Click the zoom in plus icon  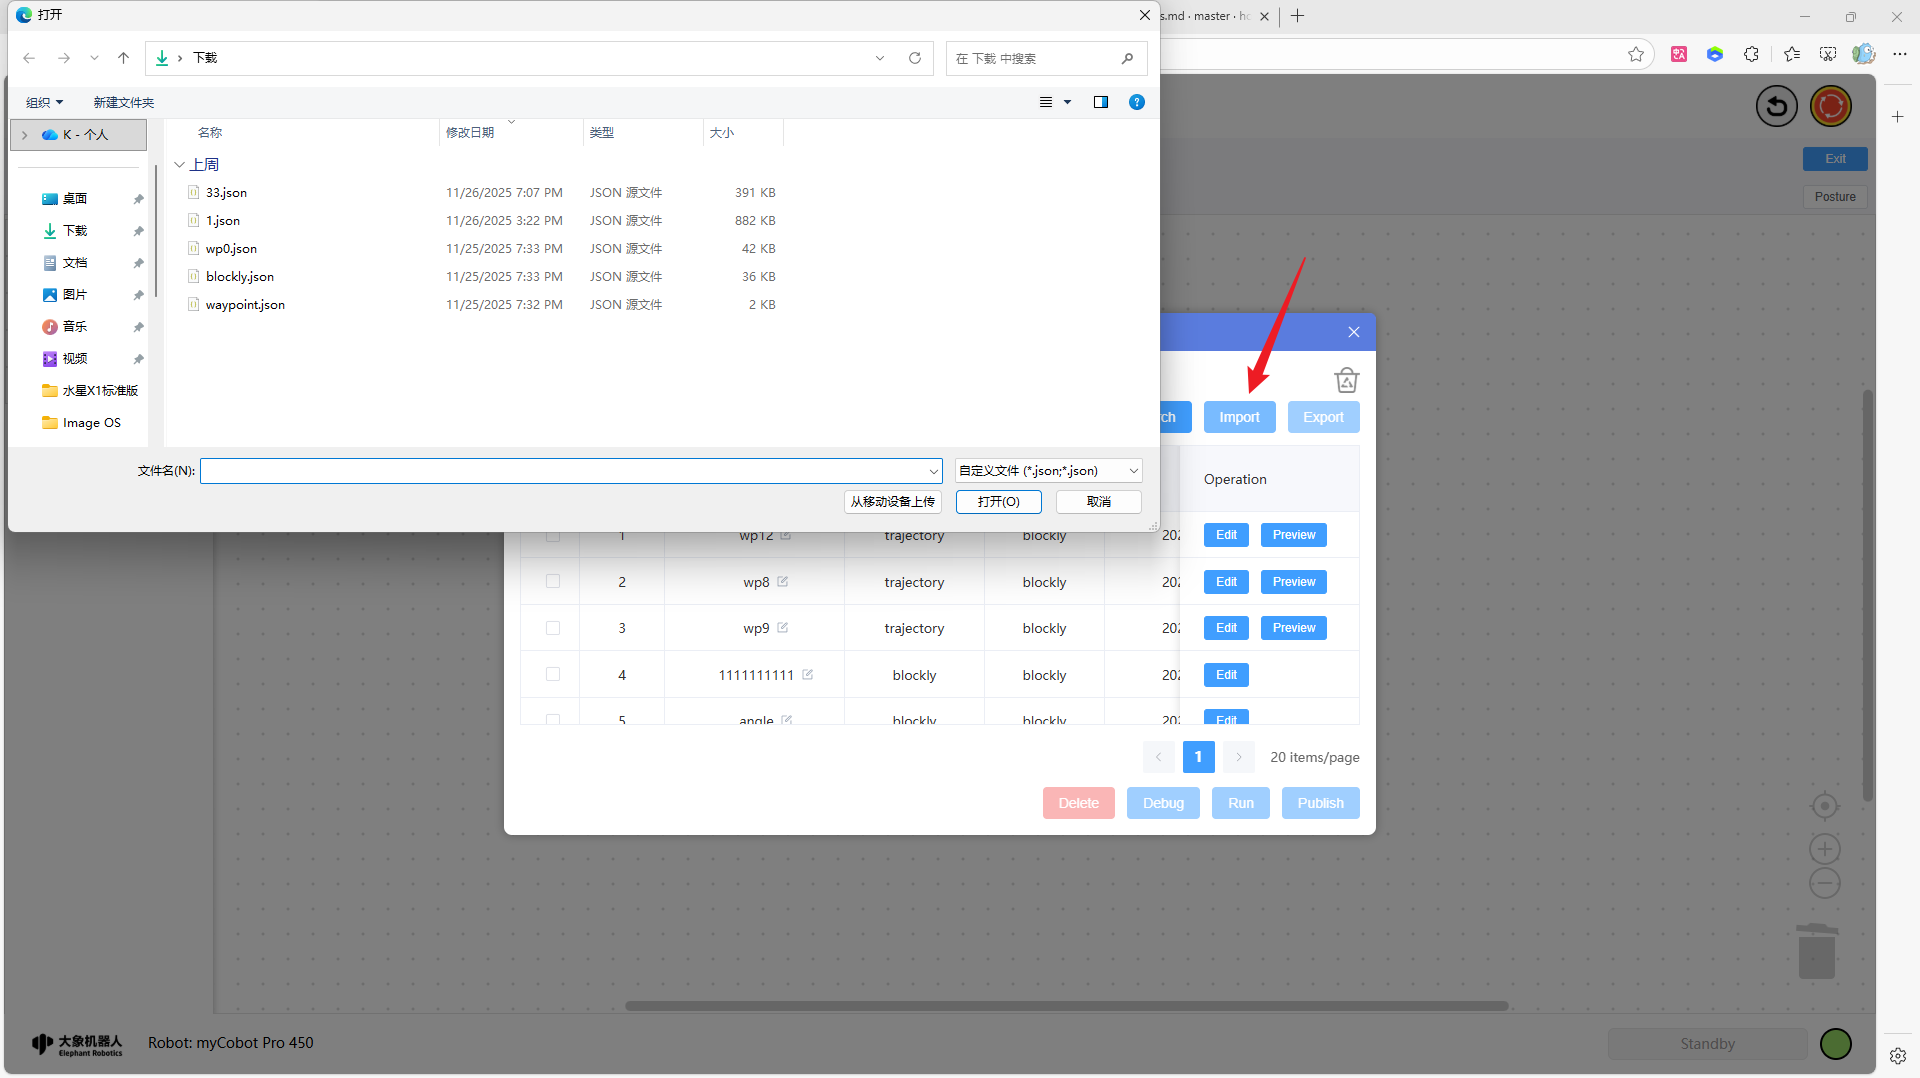(x=1824, y=849)
